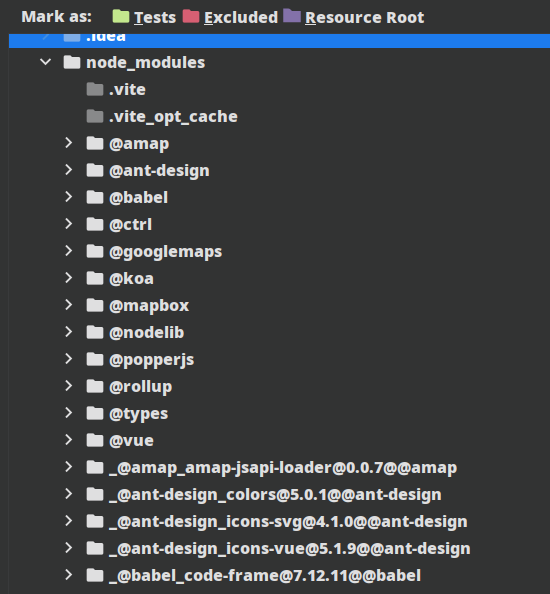The width and height of the screenshot is (550, 594).
Task: Click the @ctrl folder icon
Action: point(95,224)
